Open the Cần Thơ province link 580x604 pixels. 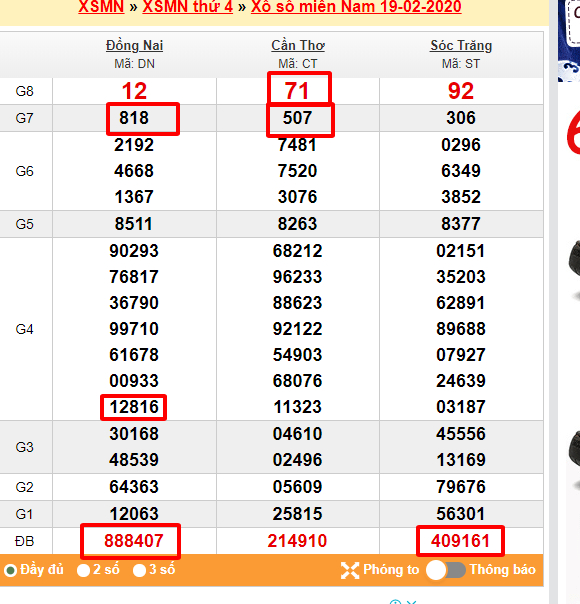coord(298,45)
